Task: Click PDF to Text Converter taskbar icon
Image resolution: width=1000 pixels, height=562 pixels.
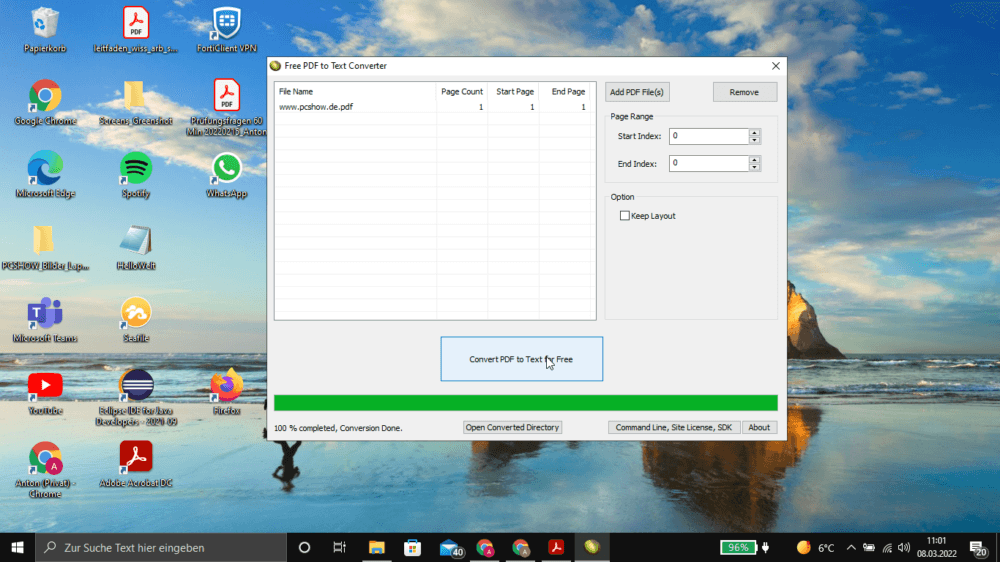Action: pyautogui.click(x=592, y=547)
